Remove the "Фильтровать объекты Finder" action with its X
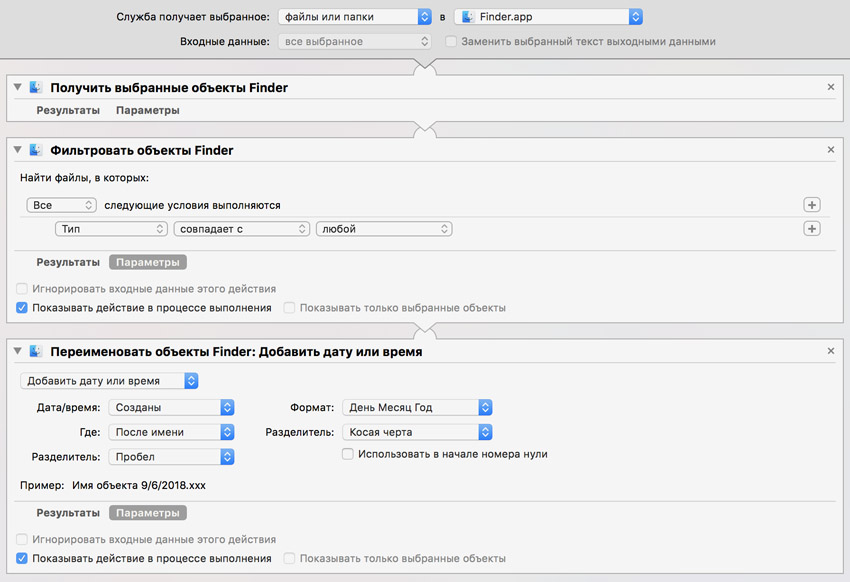850x582 pixels. [830, 150]
